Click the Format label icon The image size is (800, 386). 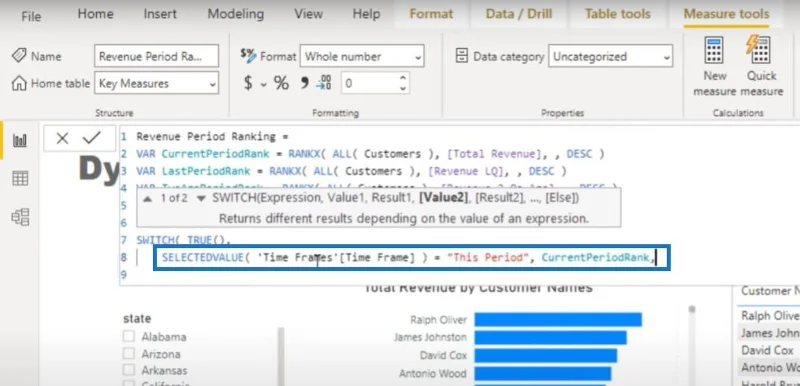(248, 56)
